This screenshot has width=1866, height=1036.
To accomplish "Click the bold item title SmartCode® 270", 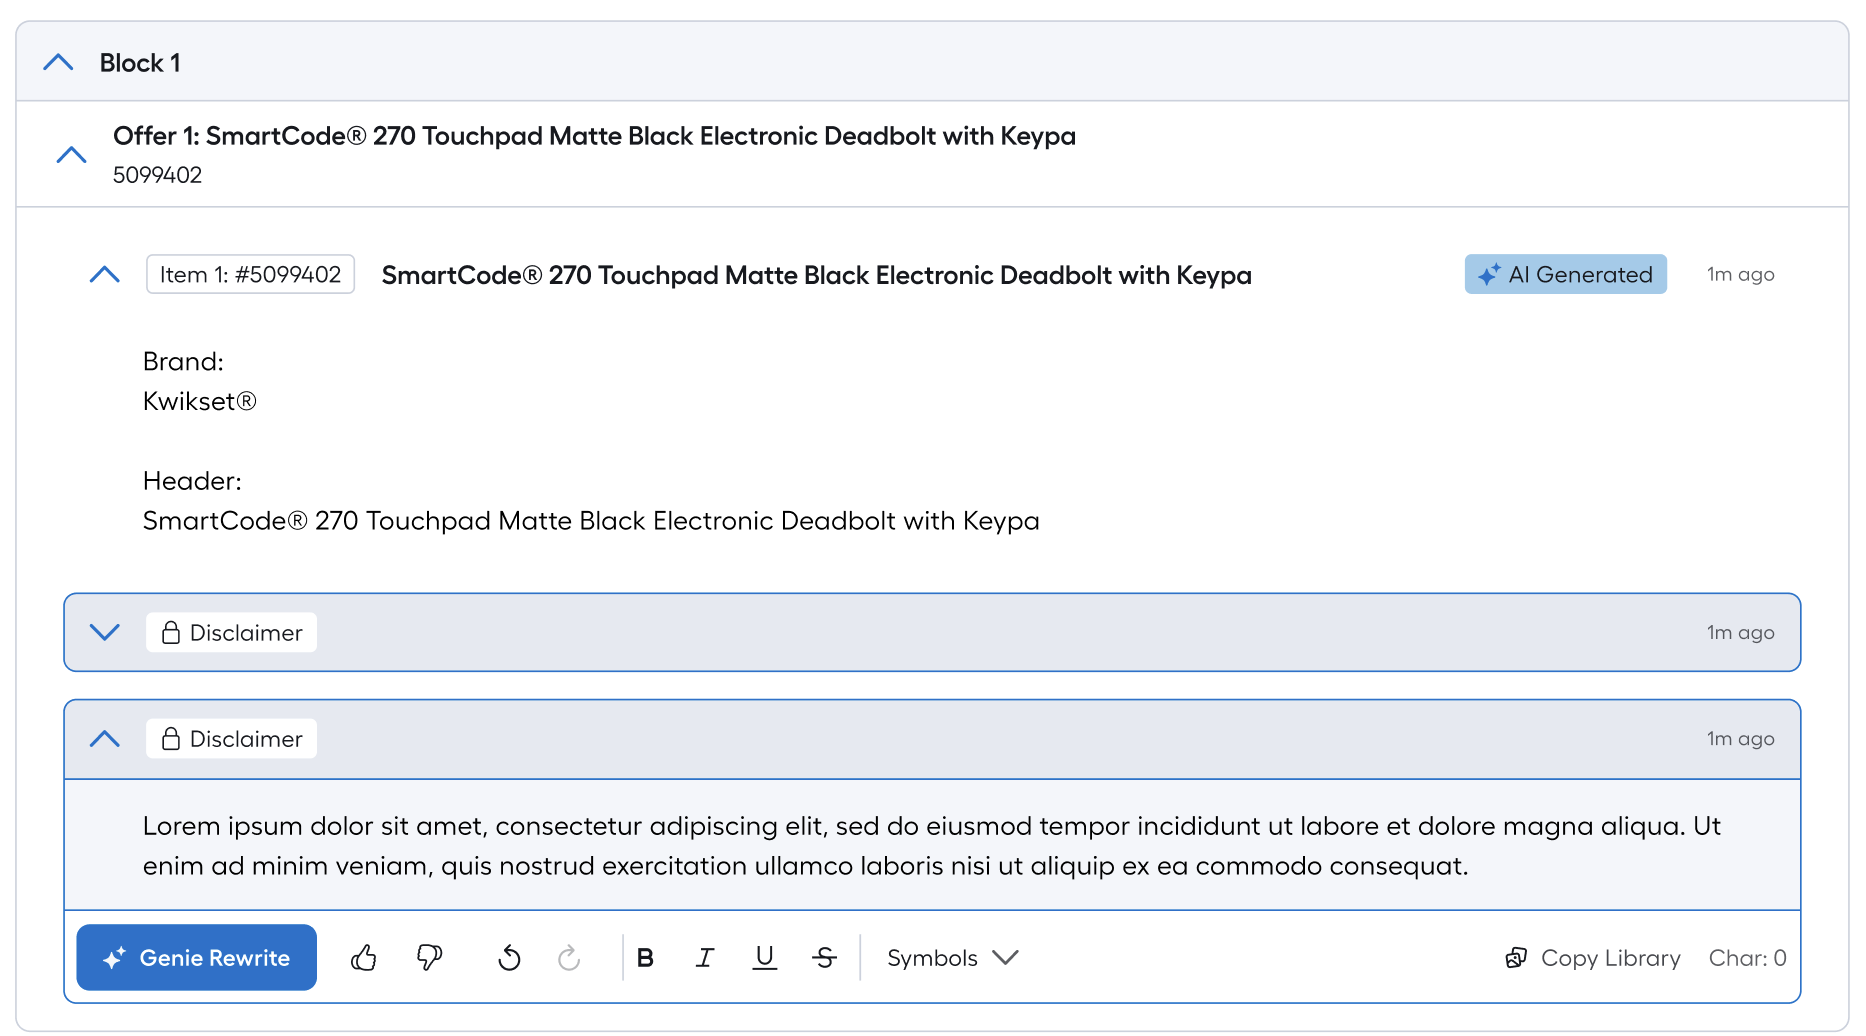I will click(817, 275).
